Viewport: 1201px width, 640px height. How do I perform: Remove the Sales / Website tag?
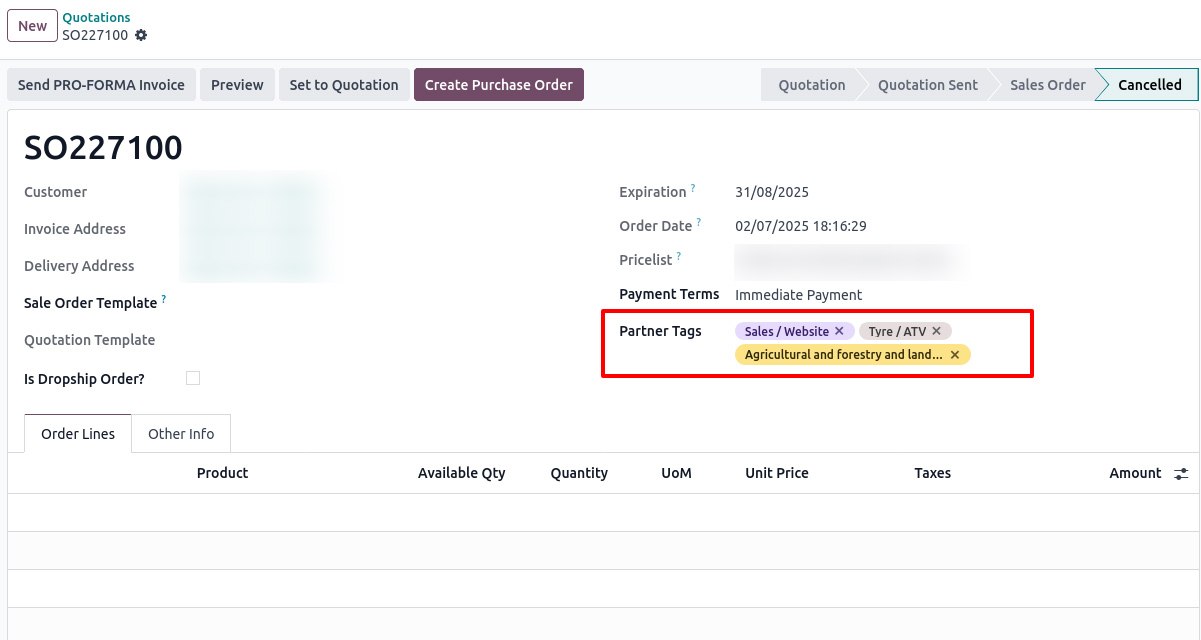click(x=839, y=331)
